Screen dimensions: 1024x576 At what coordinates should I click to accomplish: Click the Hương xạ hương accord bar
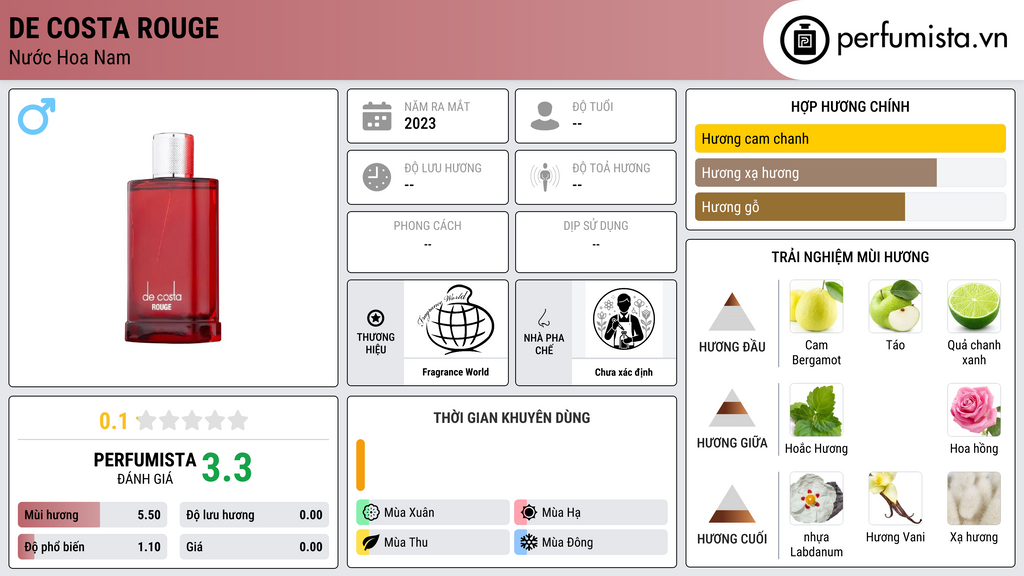pos(850,173)
